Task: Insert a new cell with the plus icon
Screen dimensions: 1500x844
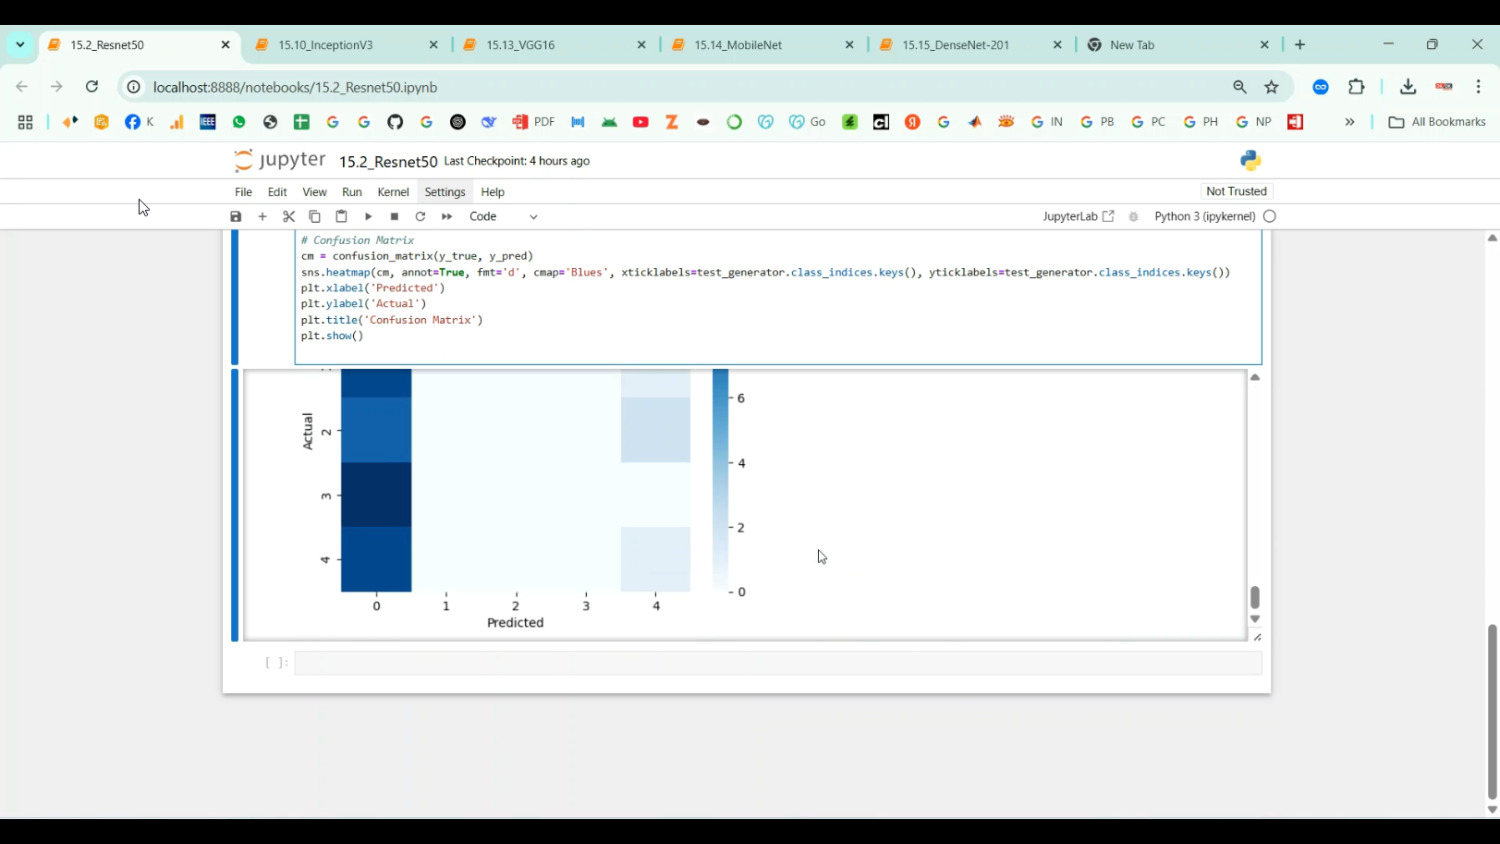Action: tap(263, 217)
